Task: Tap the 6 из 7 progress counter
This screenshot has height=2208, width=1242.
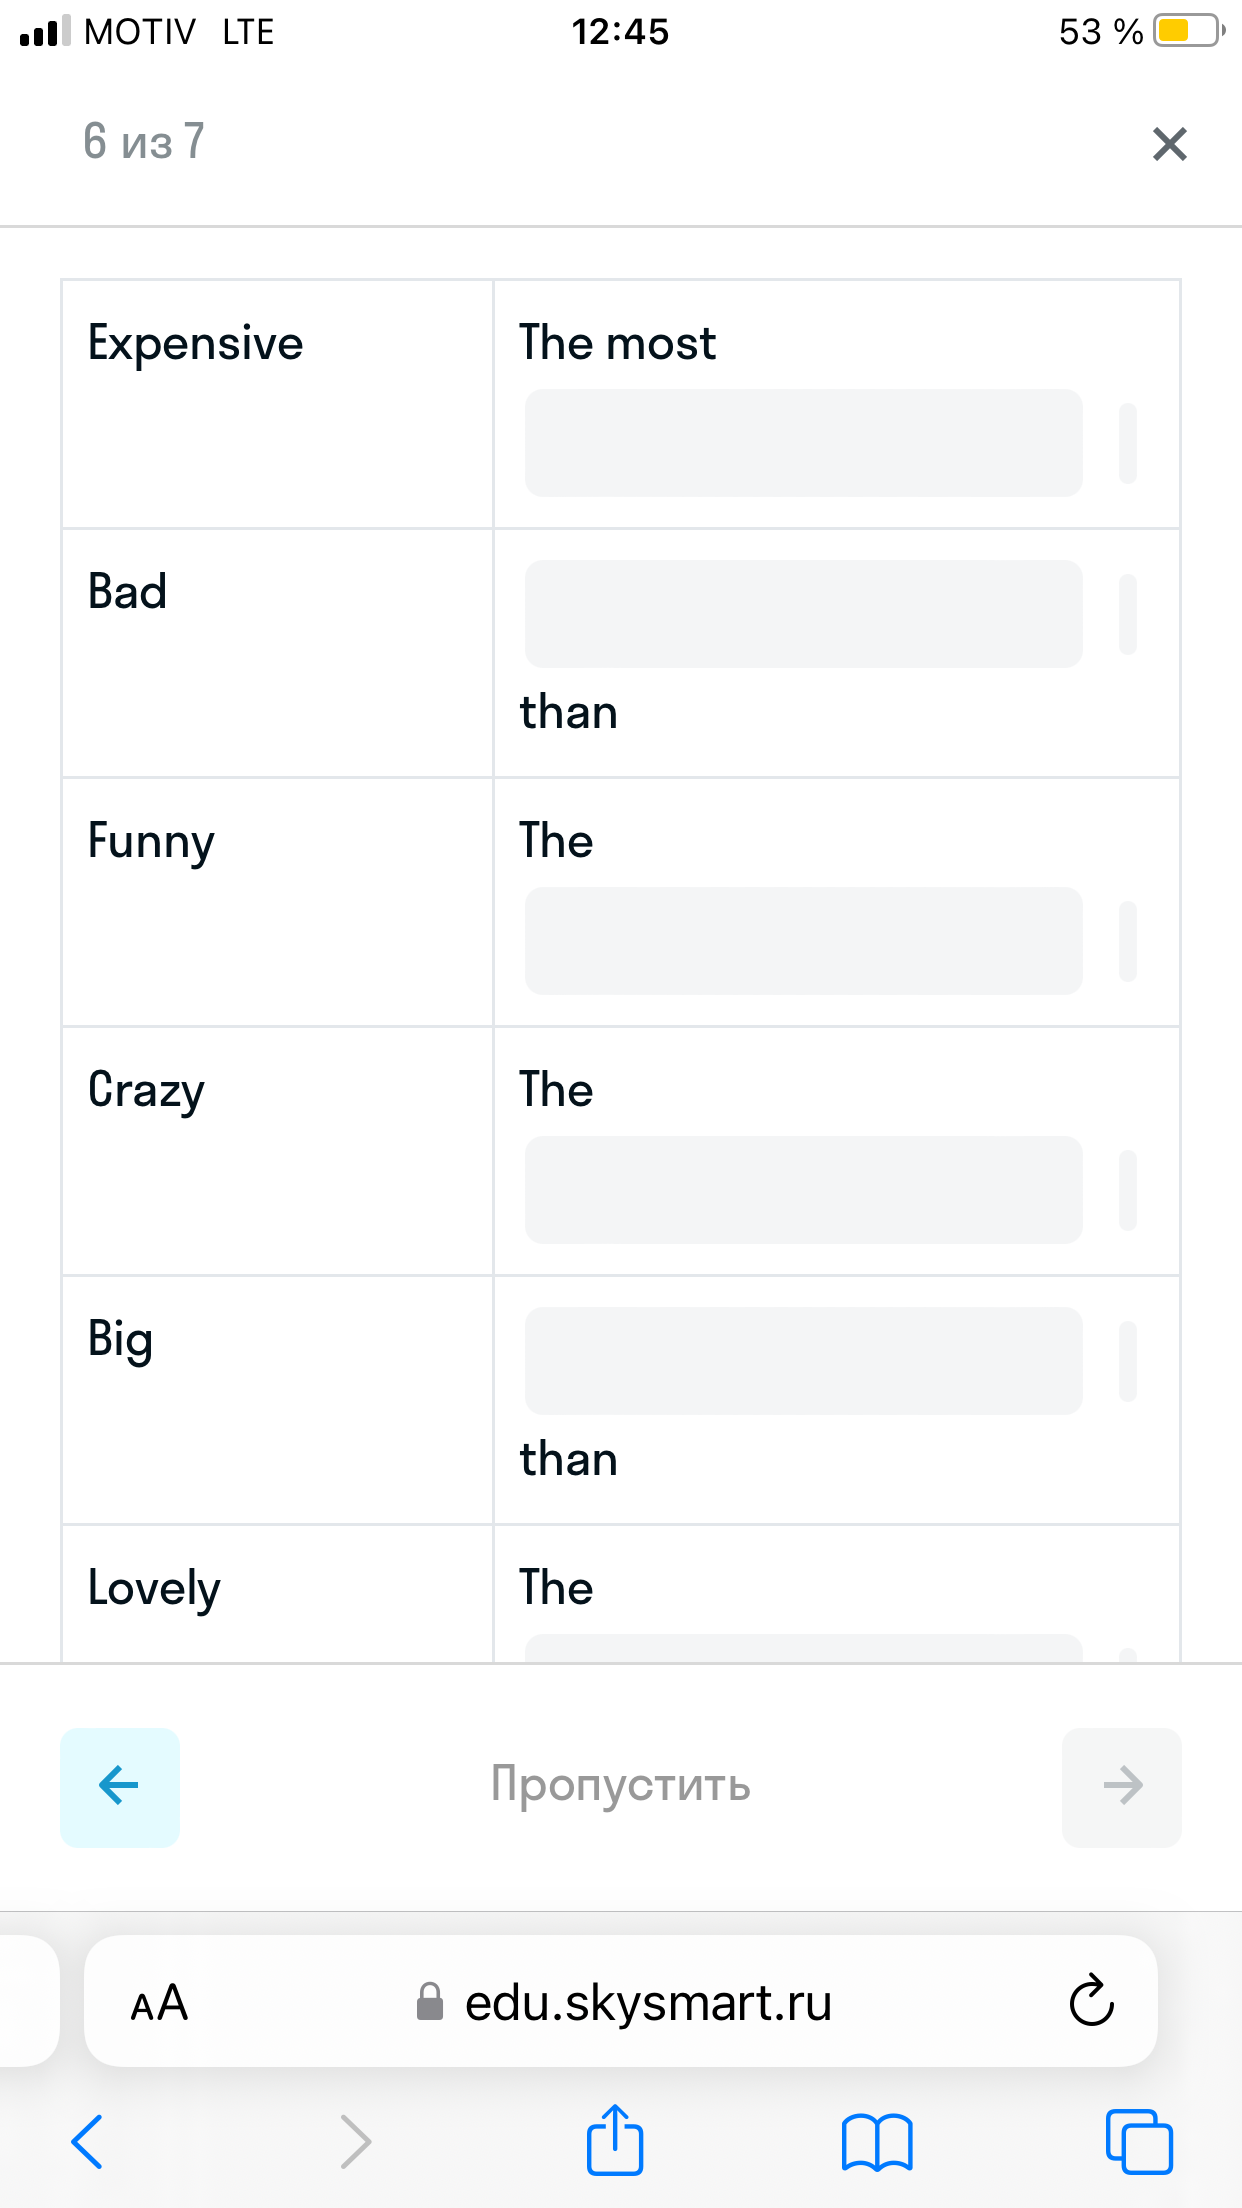Action: (144, 142)
